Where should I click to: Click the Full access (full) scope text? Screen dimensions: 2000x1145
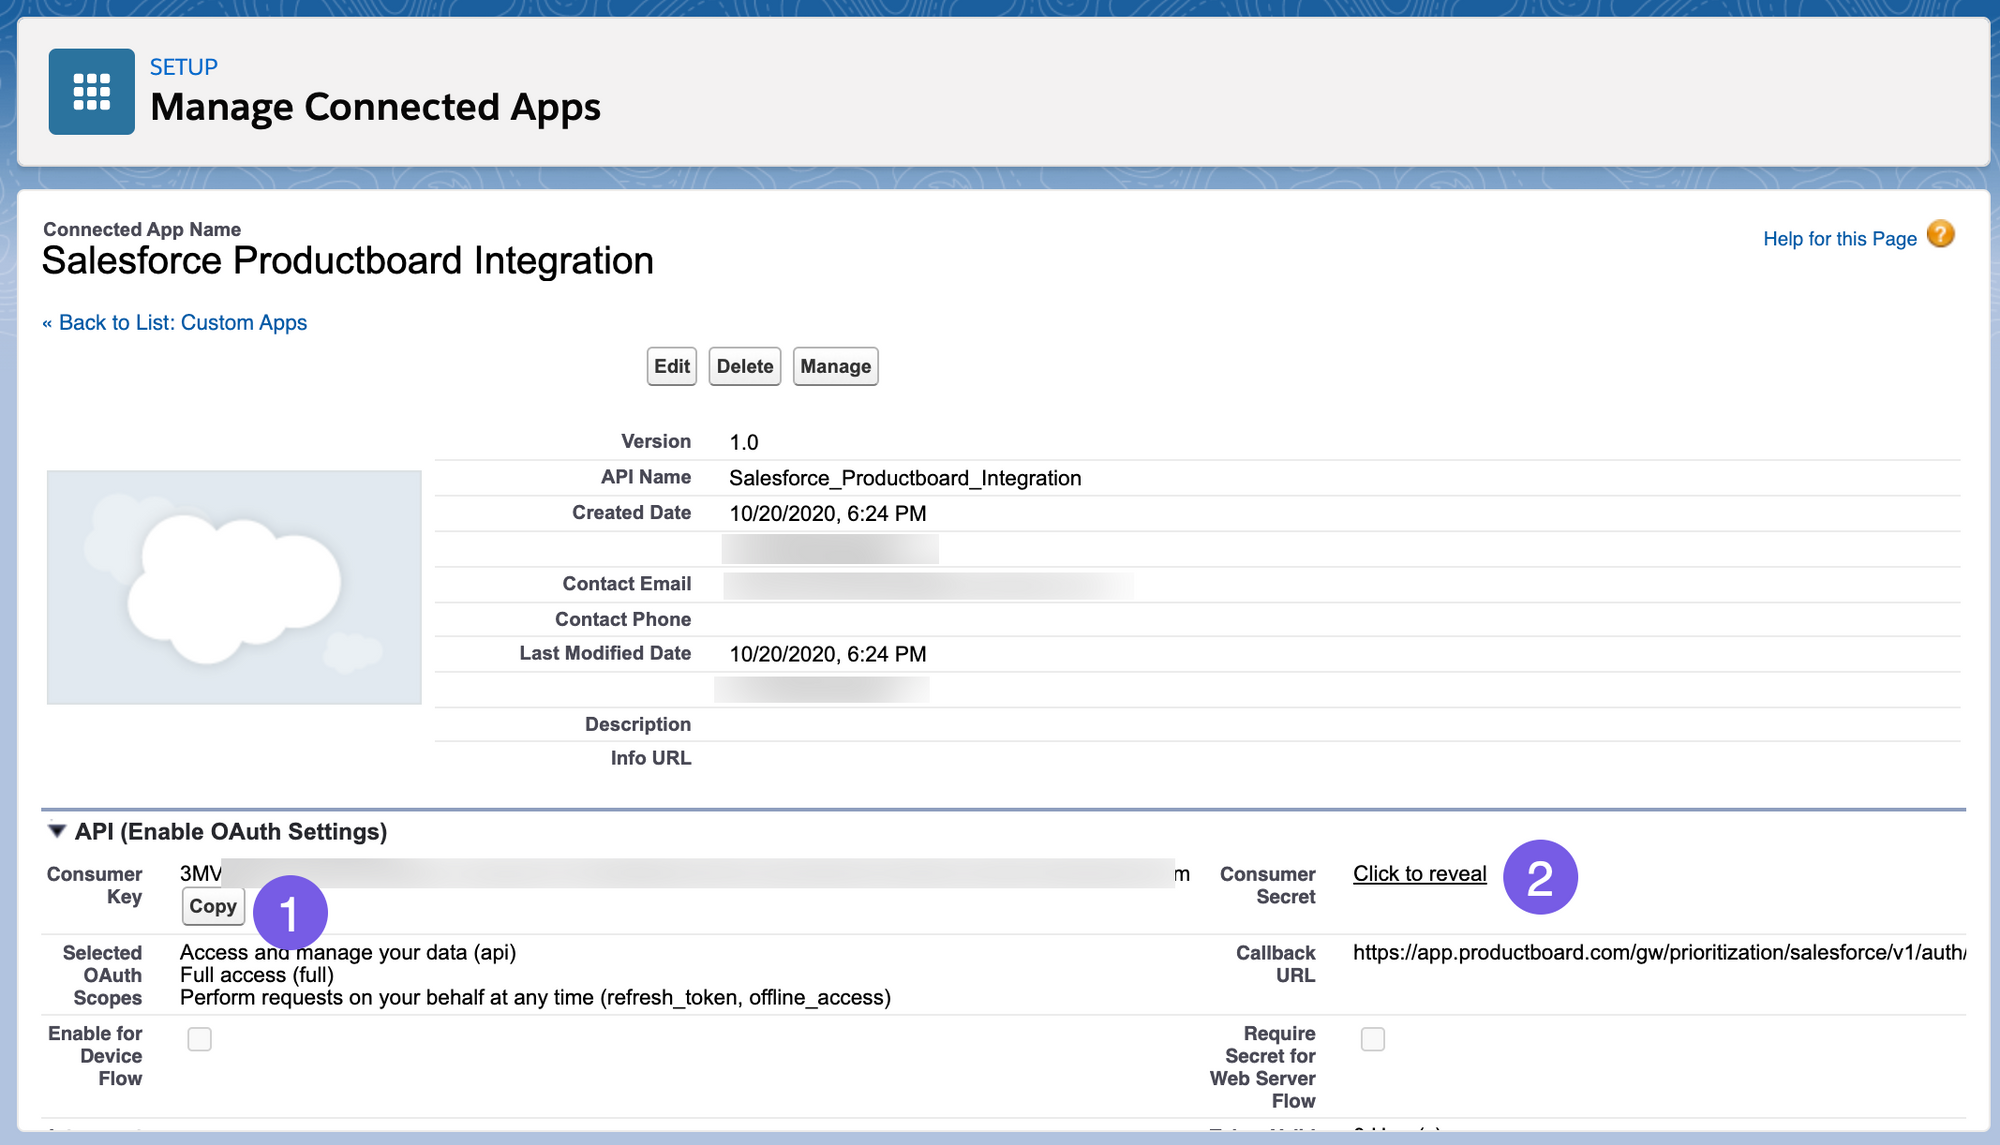pos(257,975)
